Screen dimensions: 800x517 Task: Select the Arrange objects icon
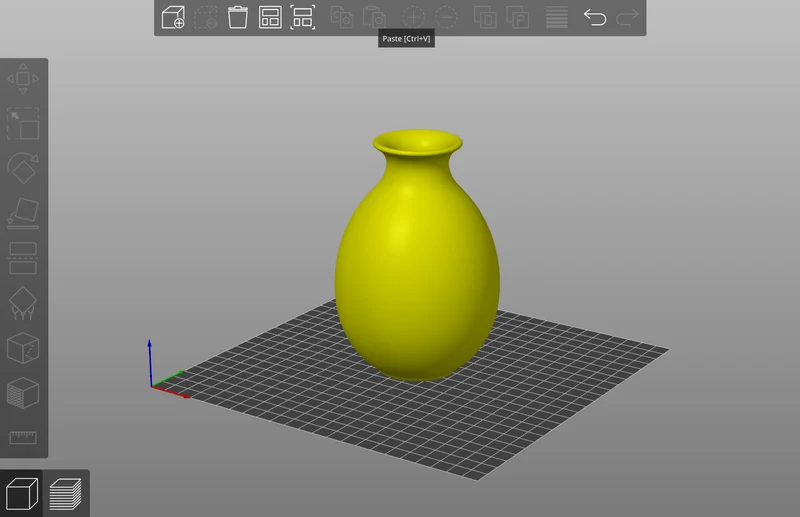[x=270, y=17]
